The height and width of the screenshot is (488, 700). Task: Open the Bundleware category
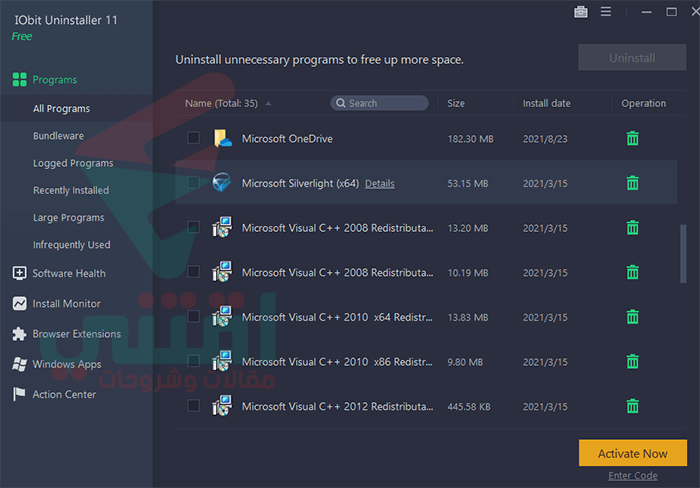tap(58, 136)
